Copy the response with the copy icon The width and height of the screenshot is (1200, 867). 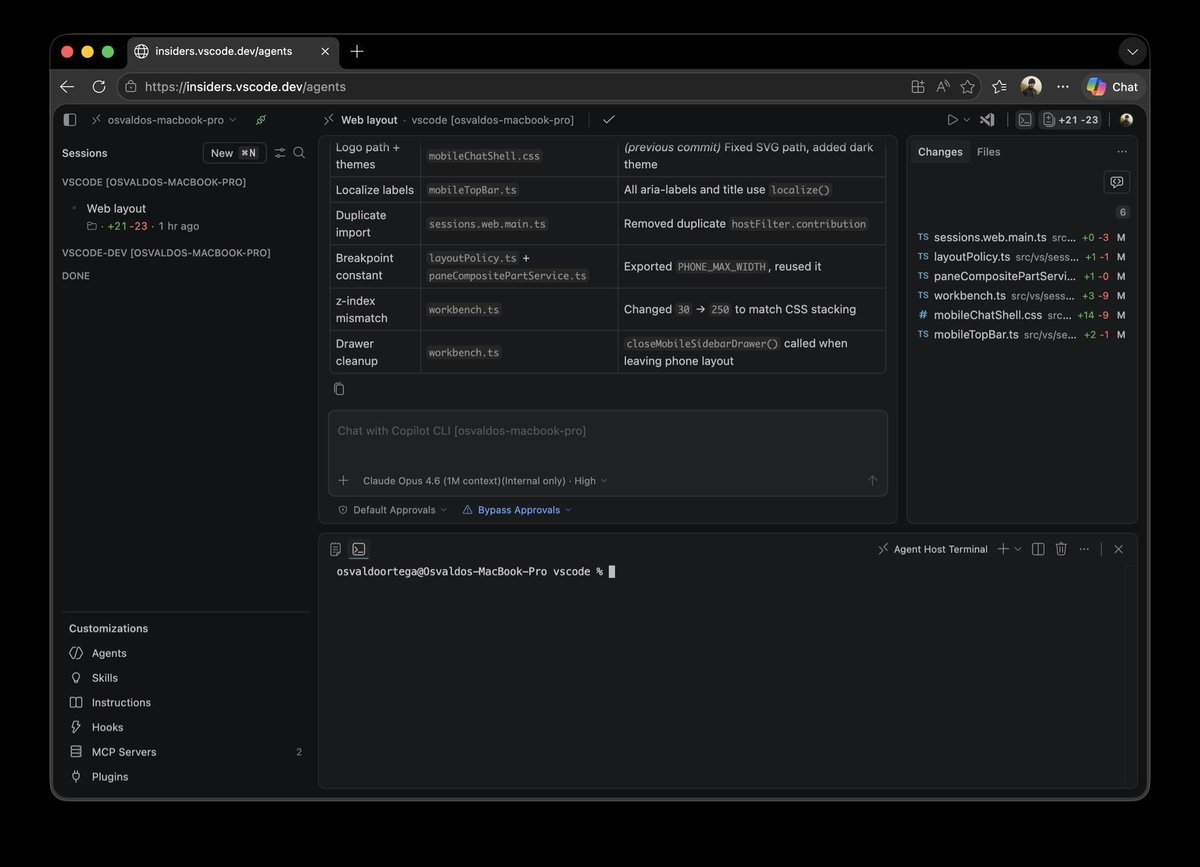tap(339, 389)
